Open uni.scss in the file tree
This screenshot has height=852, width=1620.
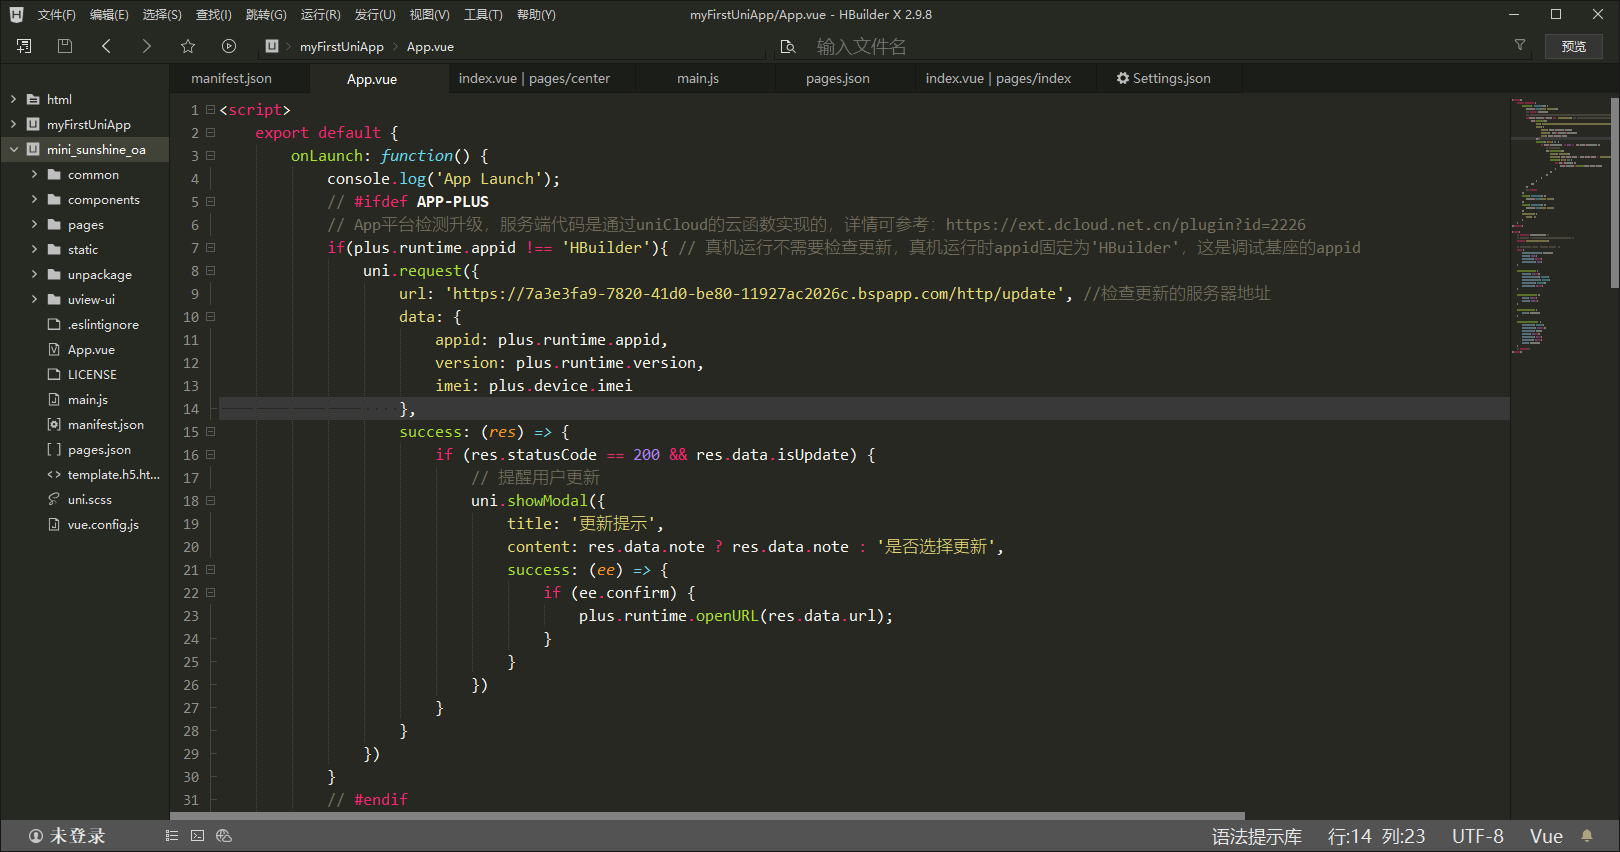[x=90, y=499]
